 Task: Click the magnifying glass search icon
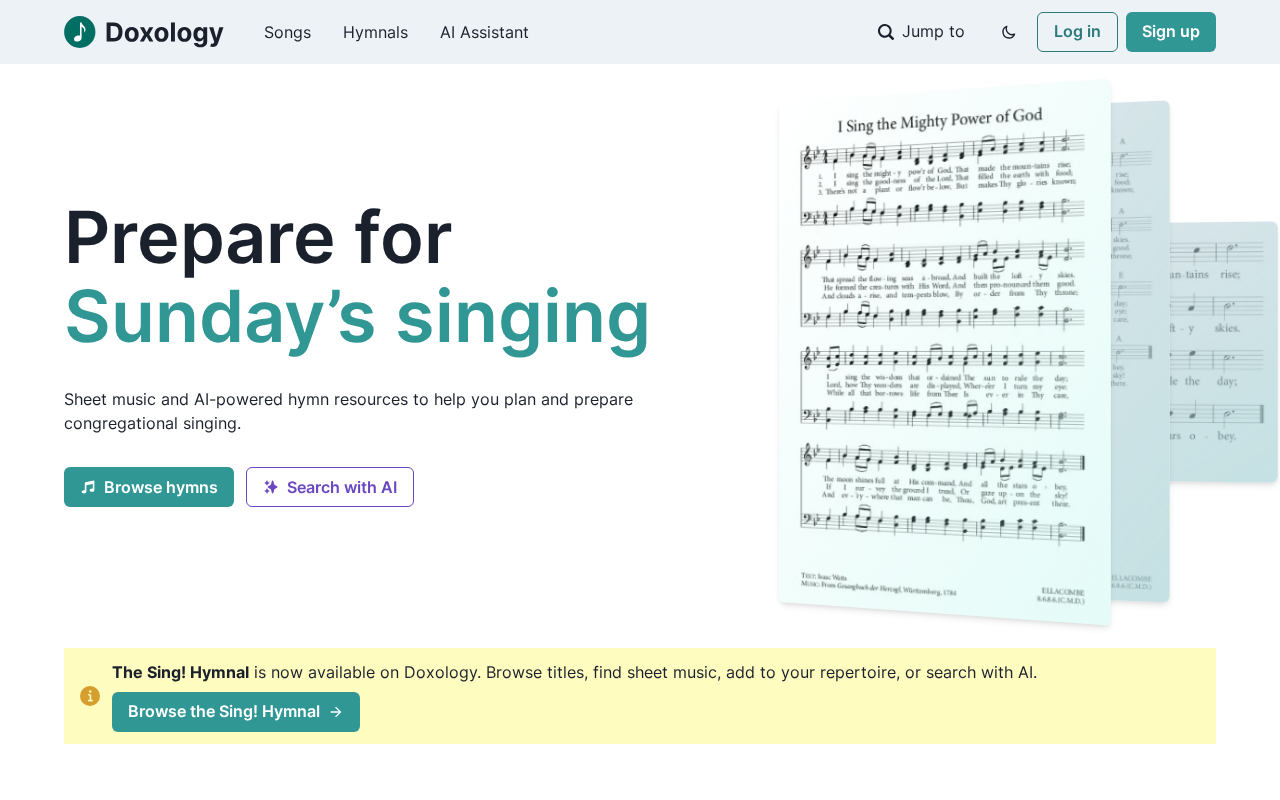click(886, 32)
